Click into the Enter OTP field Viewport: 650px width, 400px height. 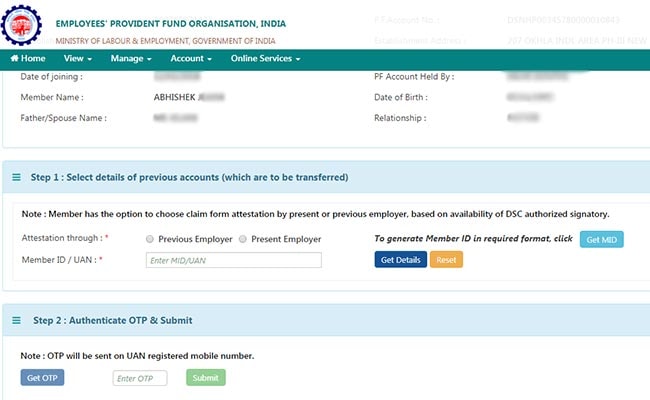click(x=139, y=378)
